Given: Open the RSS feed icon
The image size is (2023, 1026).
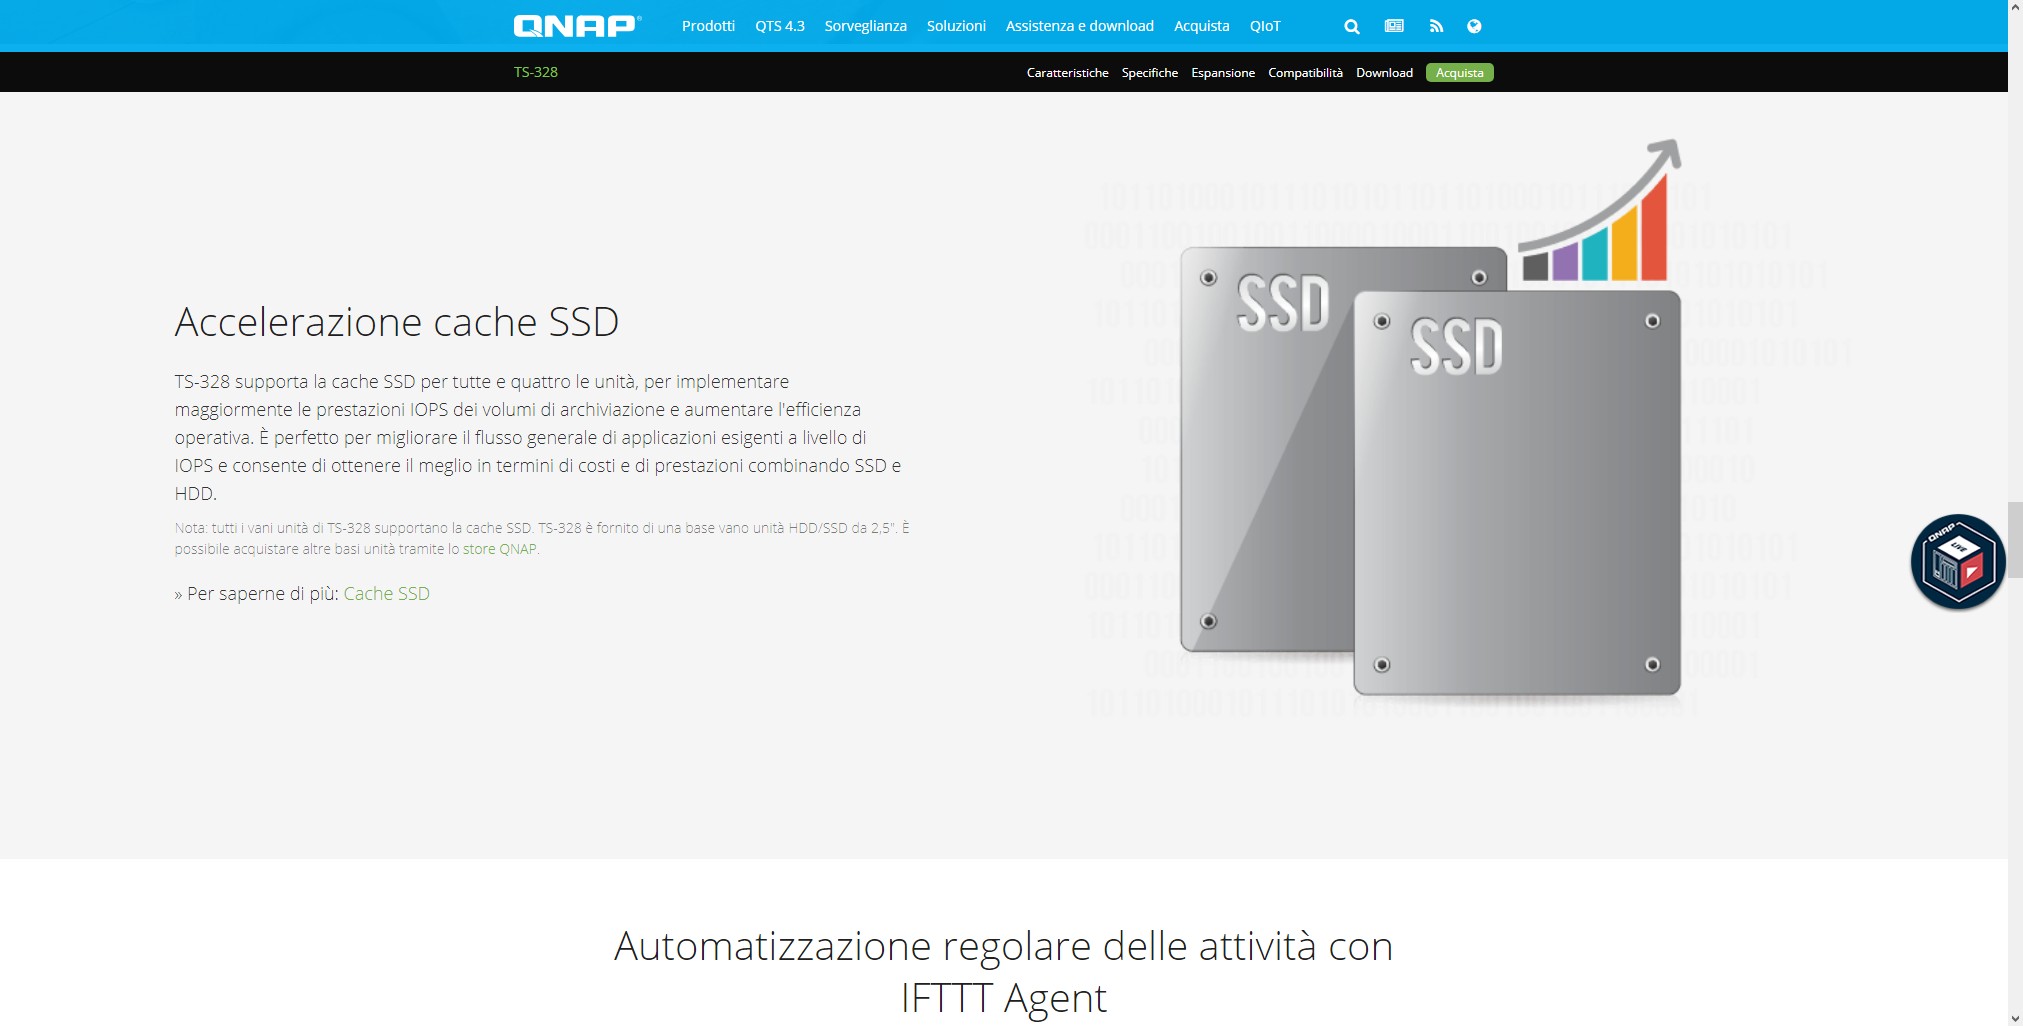Looking at the screenshot, I should tap(1436, 26).
